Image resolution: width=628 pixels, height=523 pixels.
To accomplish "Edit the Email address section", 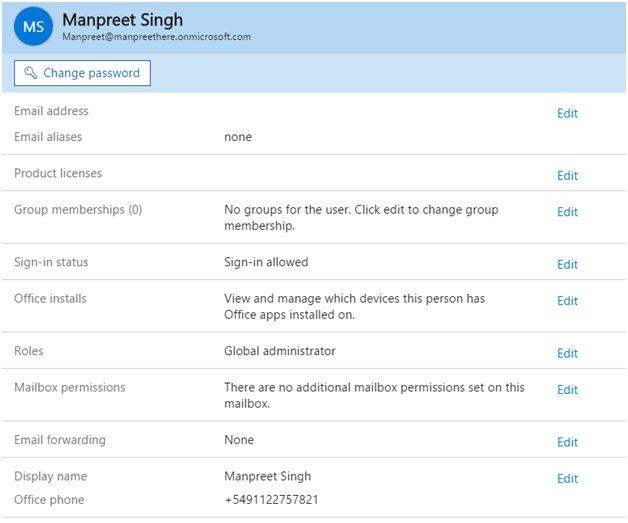I will pyautogui.click(x=567, y=113).
